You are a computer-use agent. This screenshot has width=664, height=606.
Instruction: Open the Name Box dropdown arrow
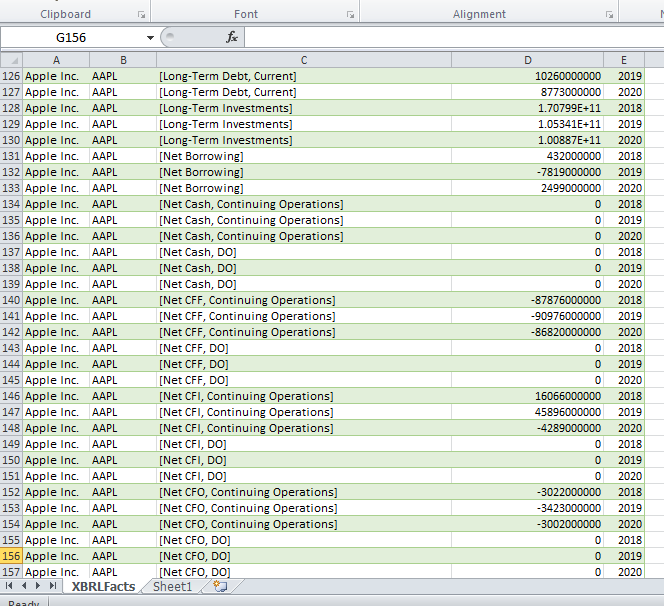click(x=150, y=38)
